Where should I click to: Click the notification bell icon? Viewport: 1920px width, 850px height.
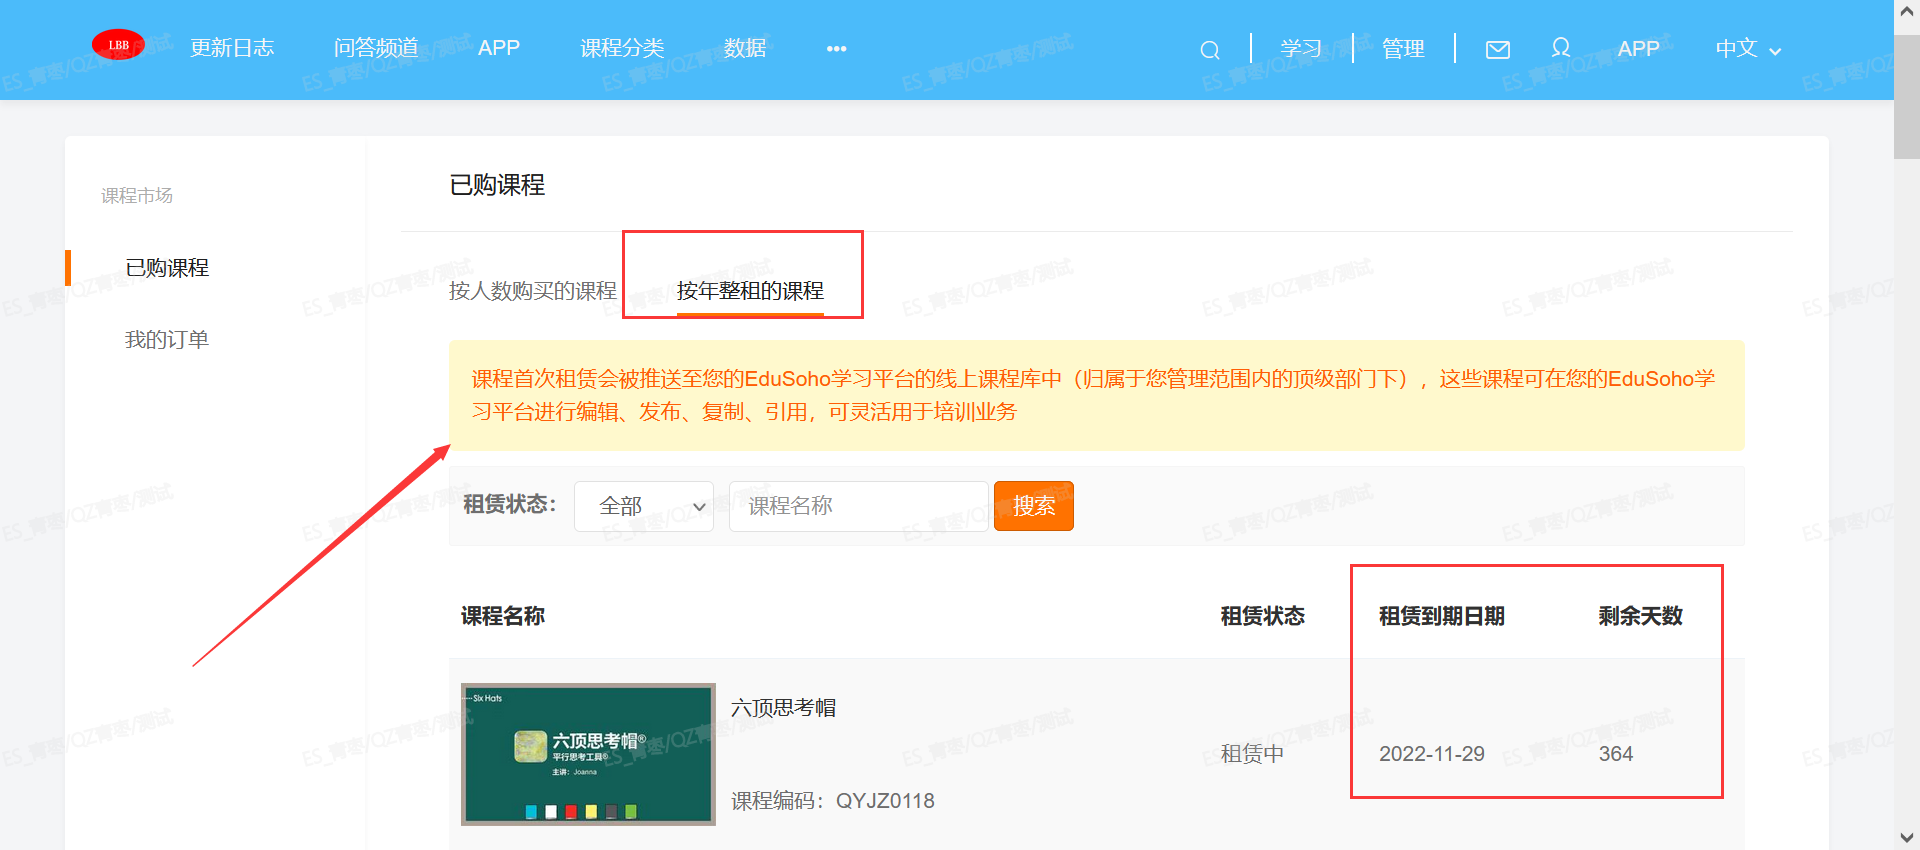[x=1560, y=48]
